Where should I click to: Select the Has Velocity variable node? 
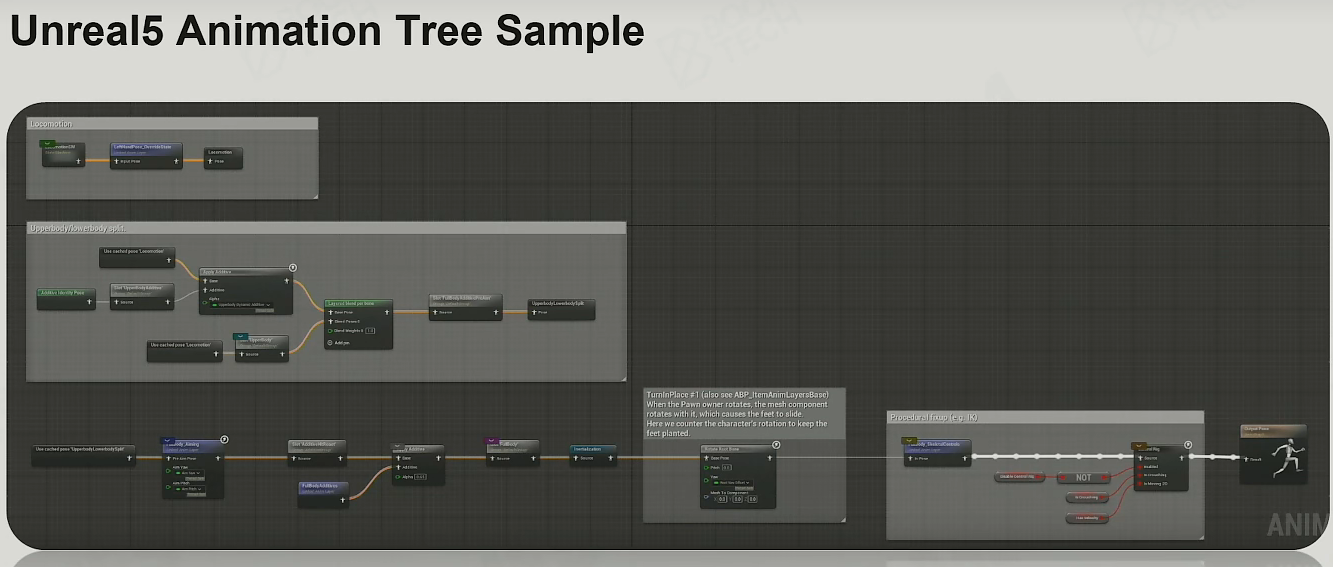[x=1087, y=518]
